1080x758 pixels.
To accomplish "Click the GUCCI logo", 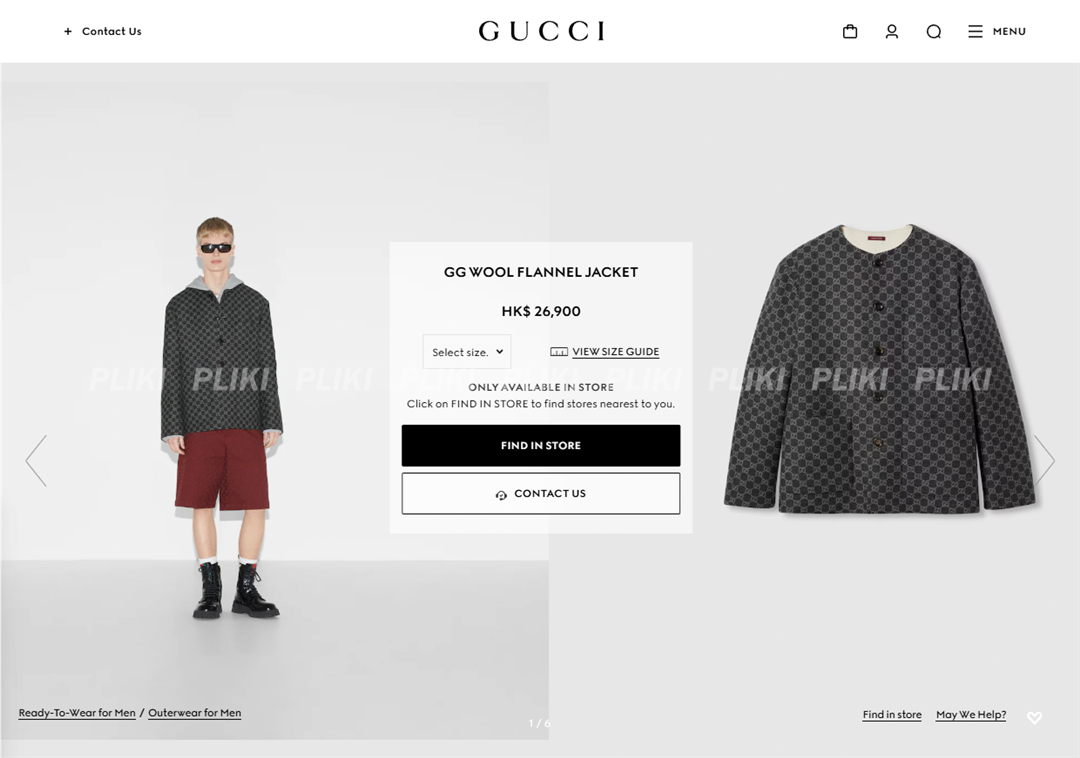I will 541,31.
